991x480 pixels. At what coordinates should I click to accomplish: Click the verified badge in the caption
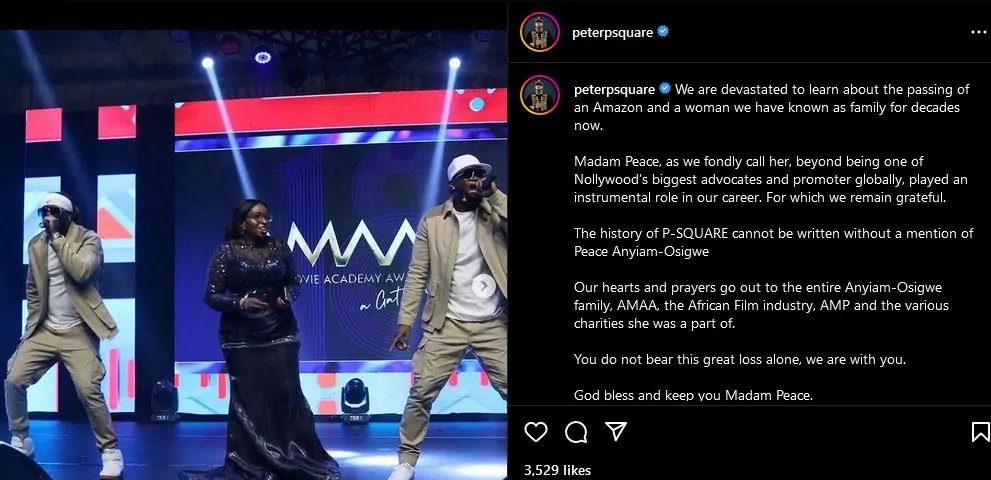(665, 89)
